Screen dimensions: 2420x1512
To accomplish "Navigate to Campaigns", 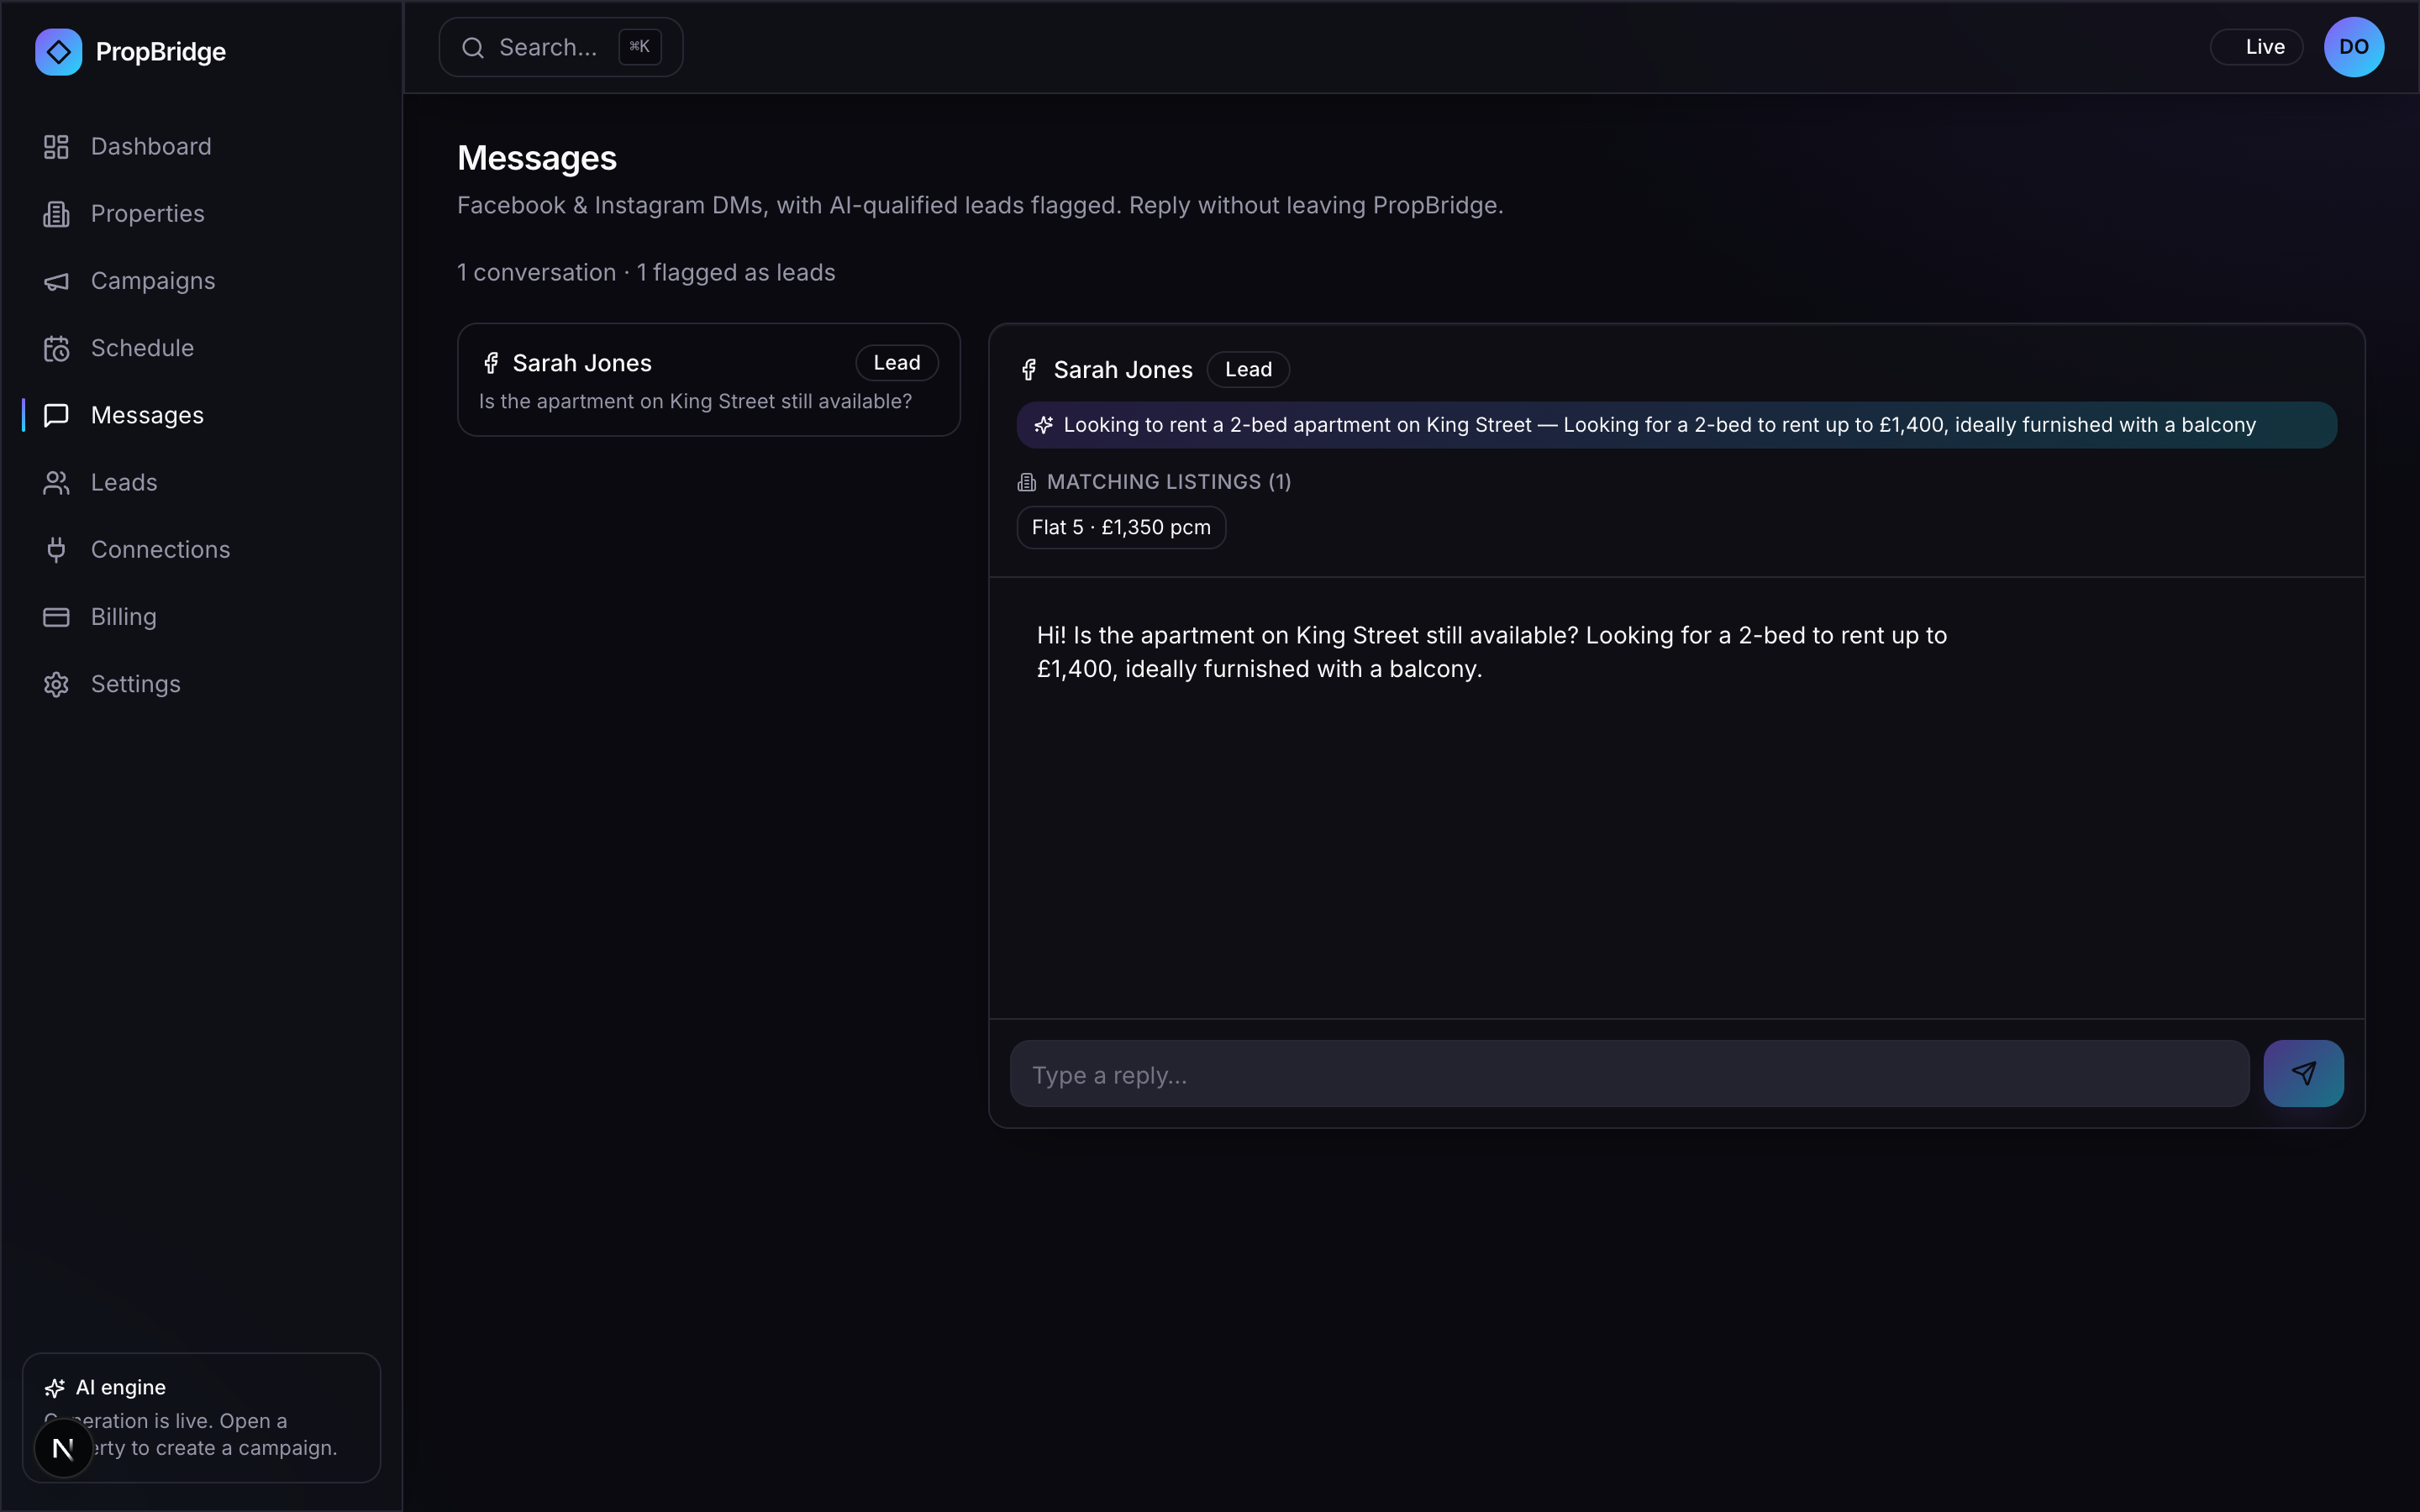I will [x=201, y=281].
